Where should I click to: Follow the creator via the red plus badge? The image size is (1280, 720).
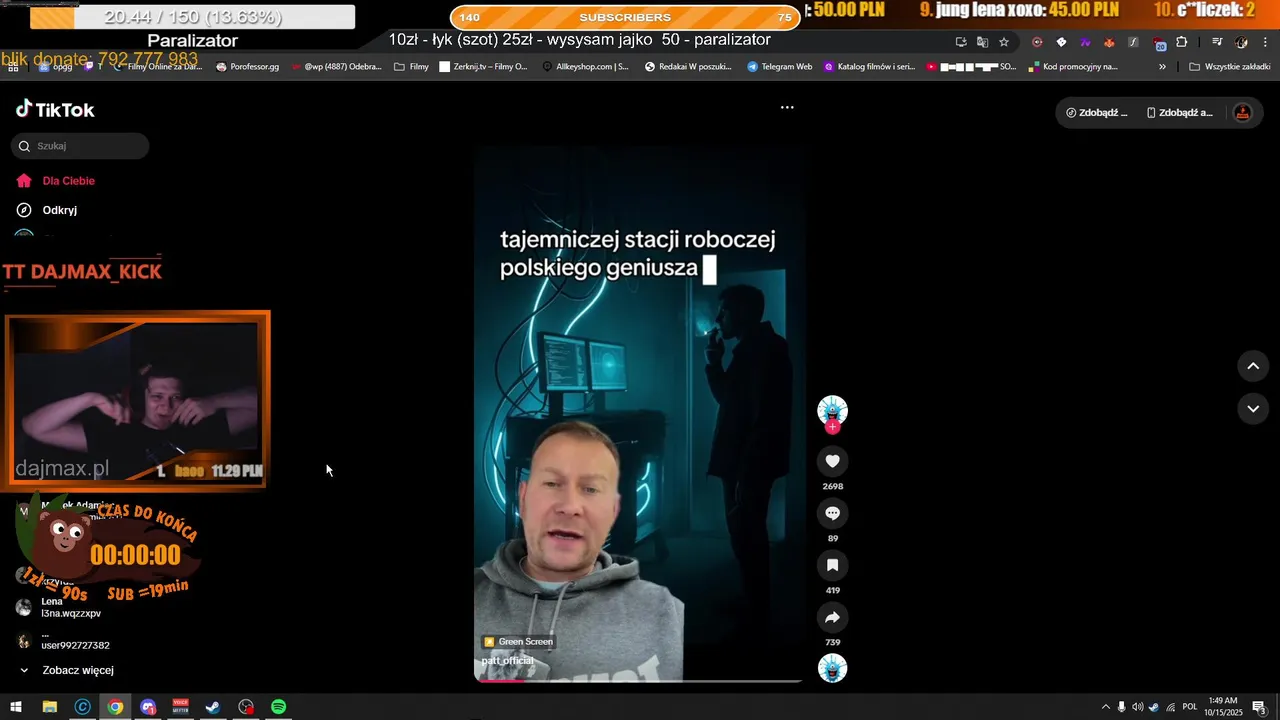pos(832,427)
